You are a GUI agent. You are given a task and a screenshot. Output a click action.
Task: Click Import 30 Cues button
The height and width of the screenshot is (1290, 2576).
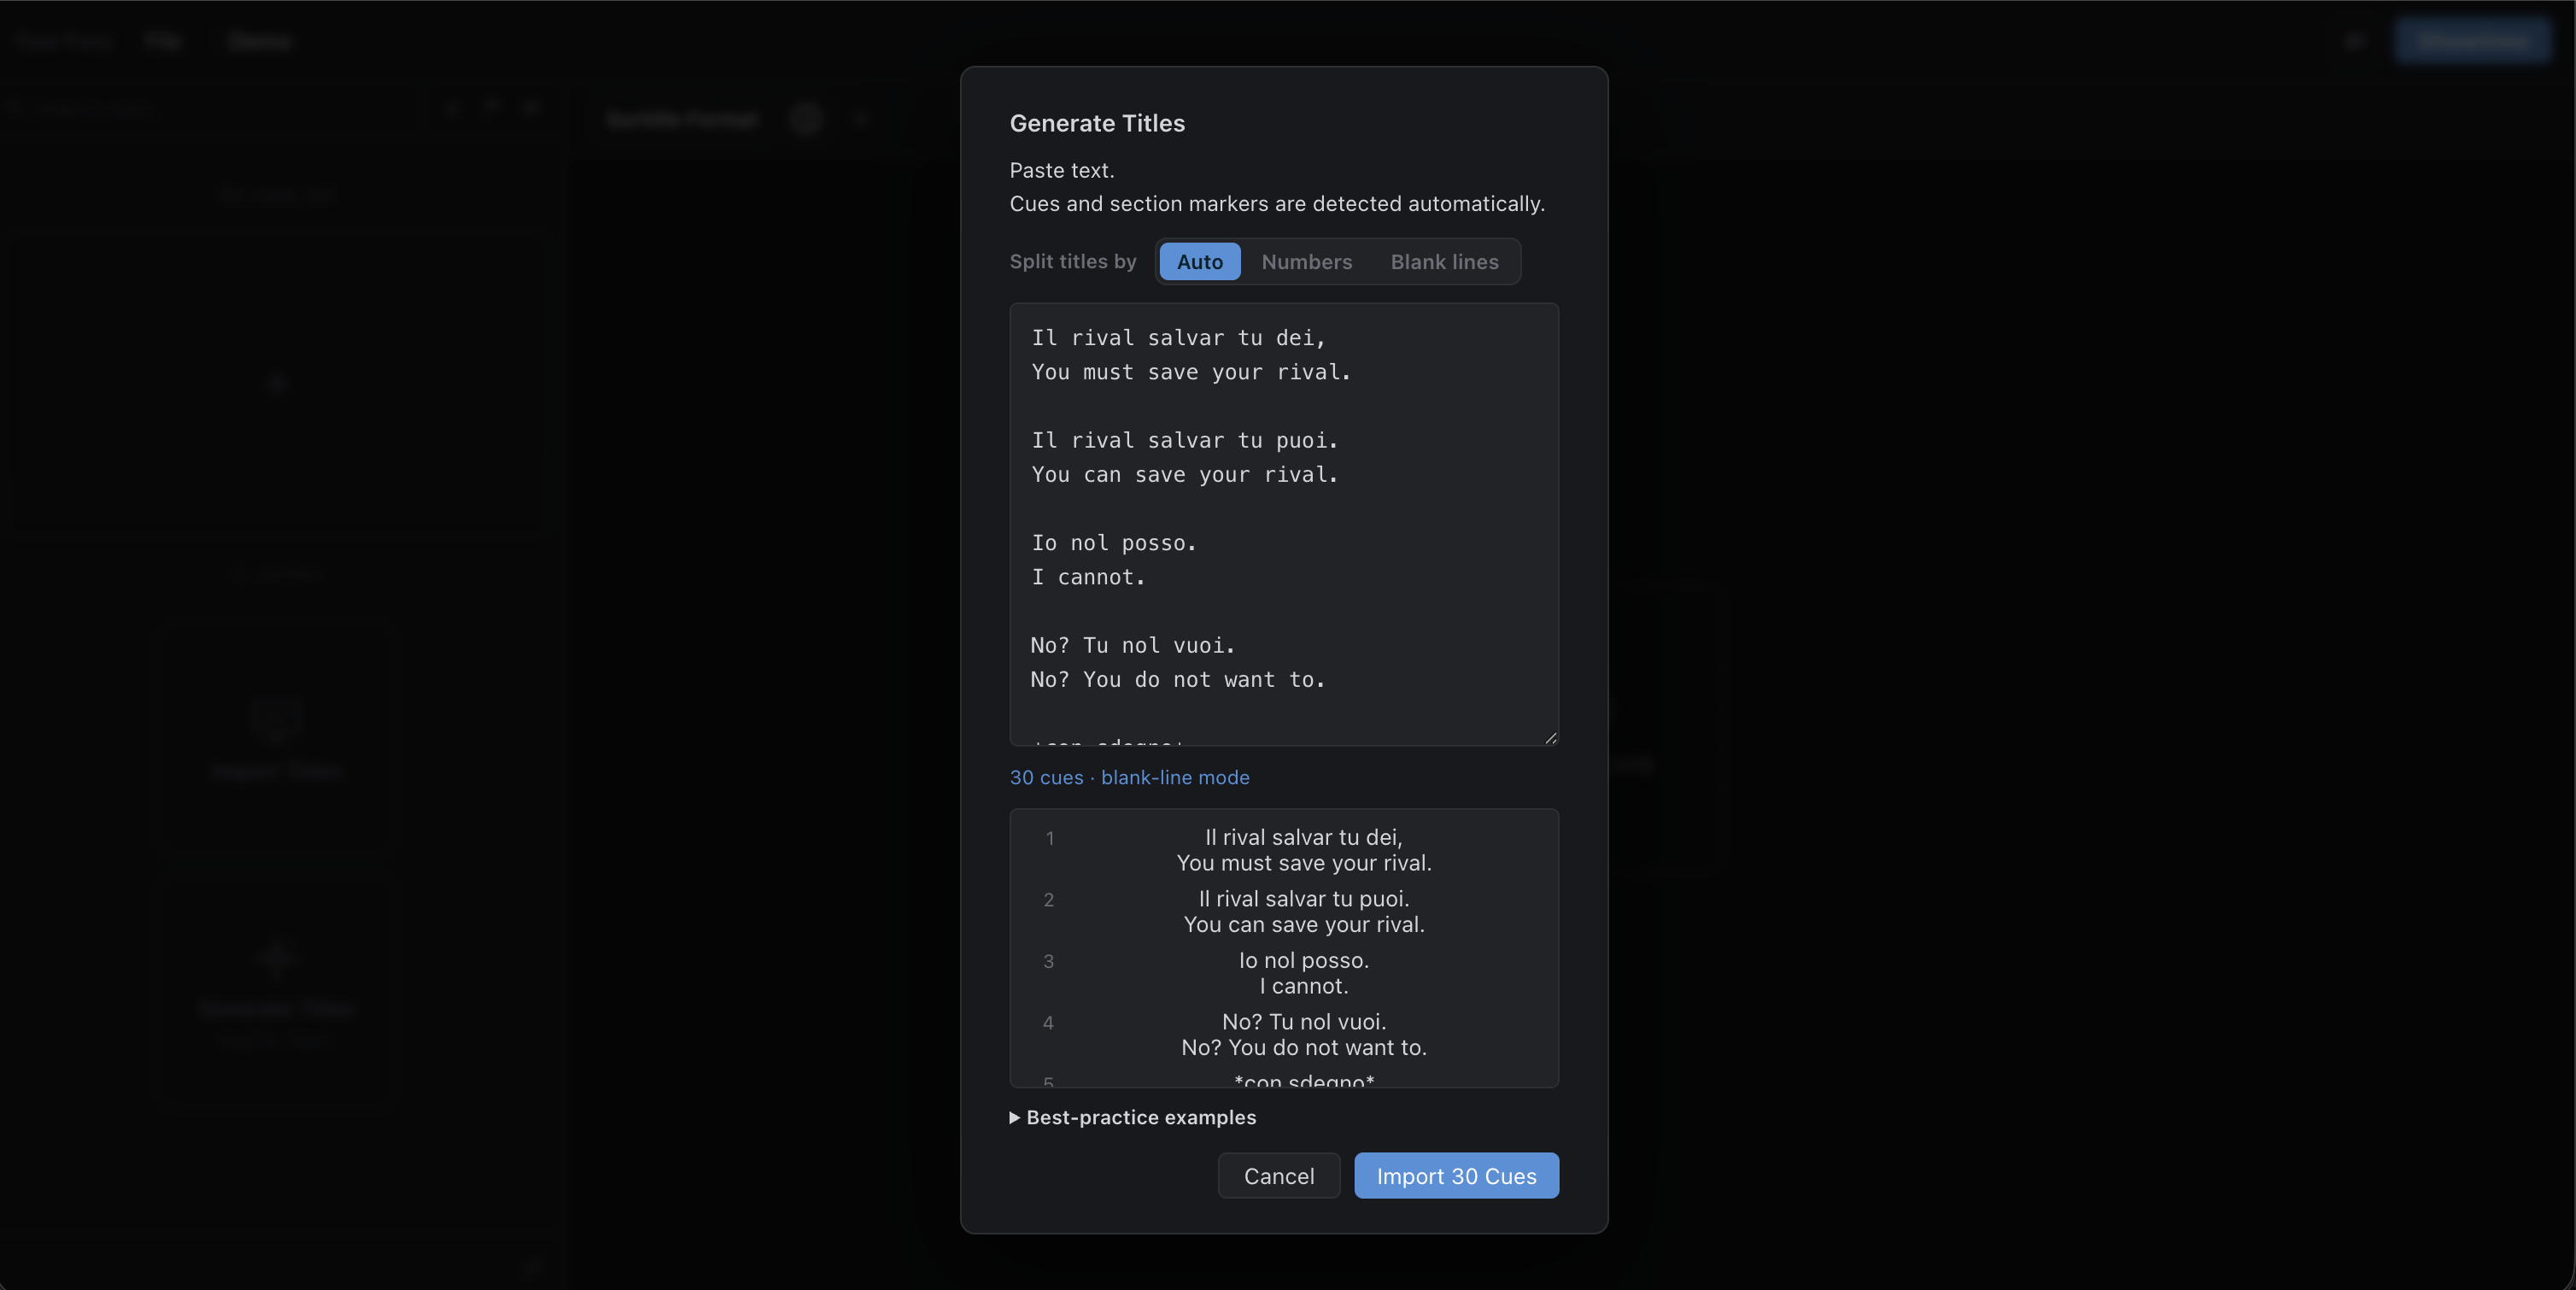[1456, 1175]
